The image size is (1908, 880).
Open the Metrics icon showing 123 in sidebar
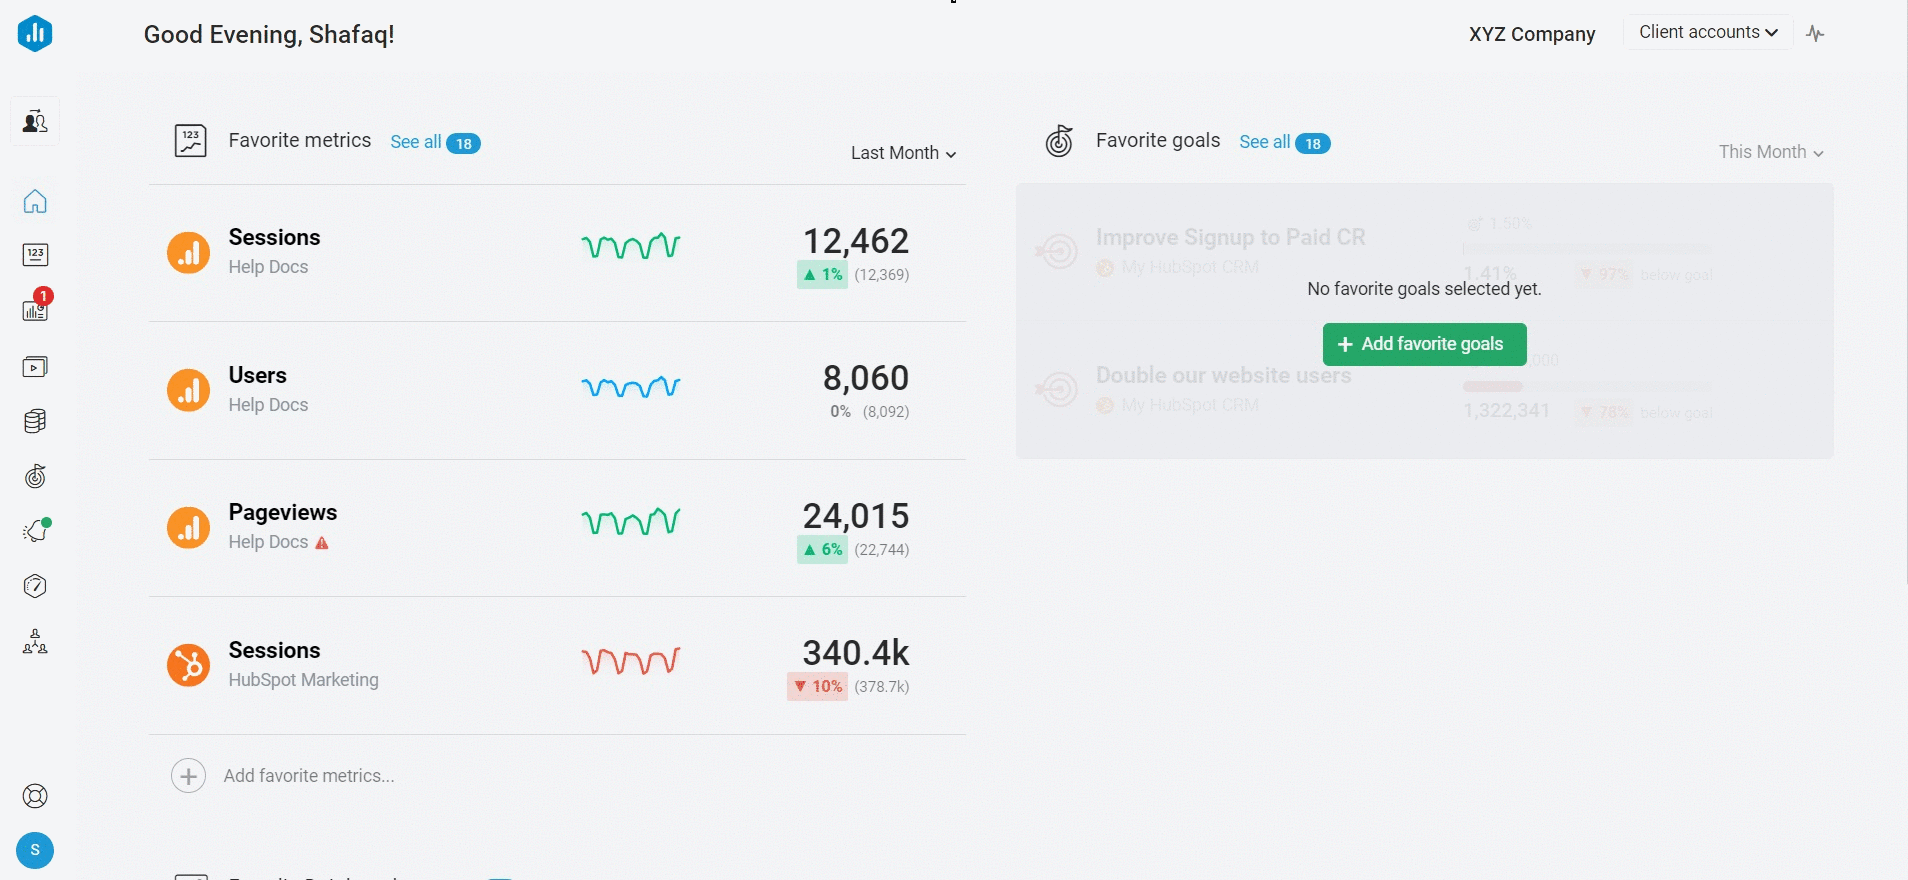(x=35, y=255)
